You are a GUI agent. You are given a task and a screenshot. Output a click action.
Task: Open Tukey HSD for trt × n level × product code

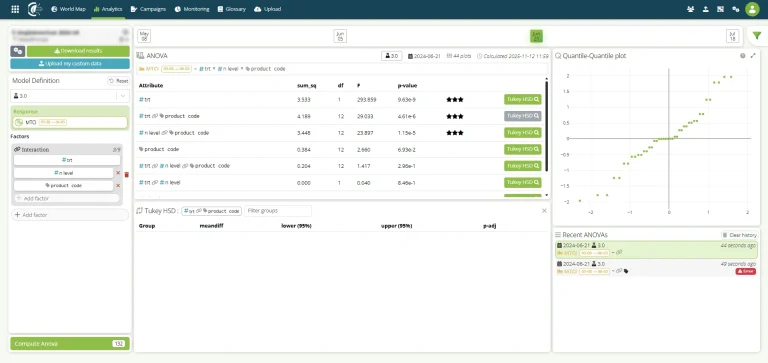pyautogui.click(x=523, y=166)
